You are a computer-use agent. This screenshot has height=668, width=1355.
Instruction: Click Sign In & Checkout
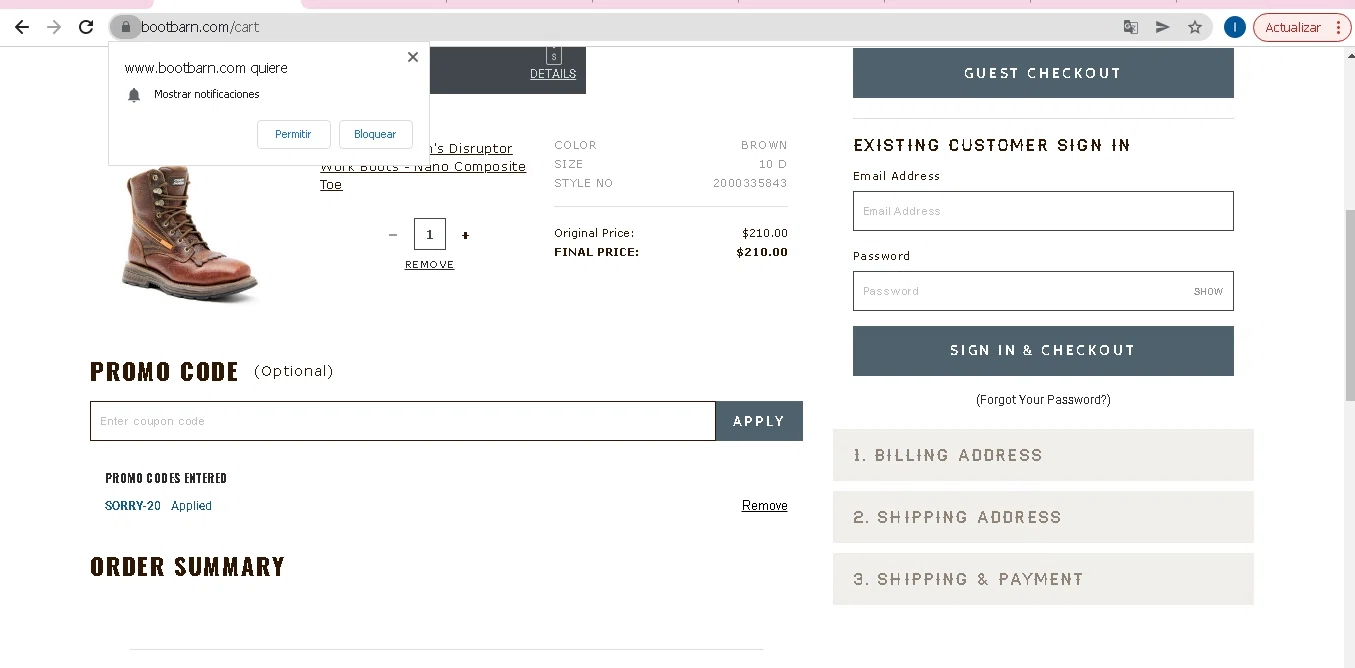click(1043, 351)
